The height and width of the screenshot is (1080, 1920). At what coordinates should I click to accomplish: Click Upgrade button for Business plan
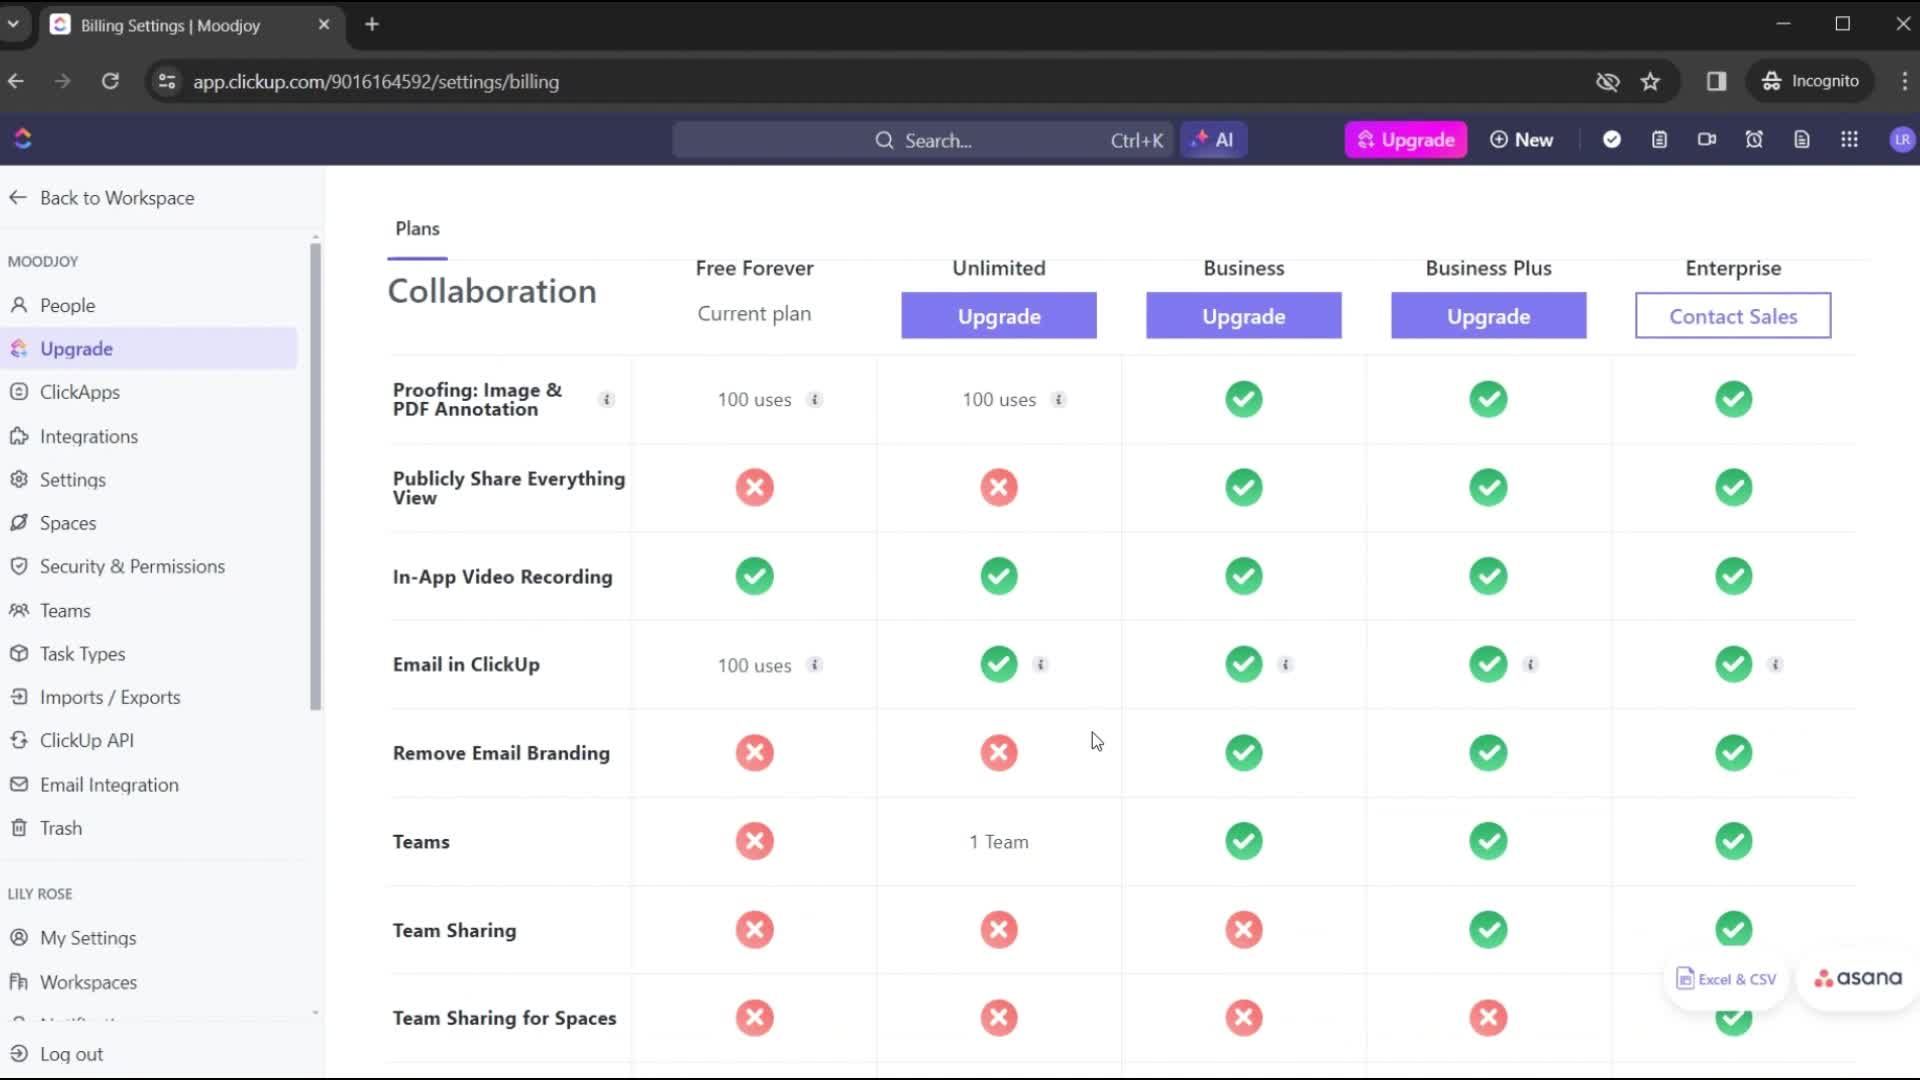point(1244,316)
